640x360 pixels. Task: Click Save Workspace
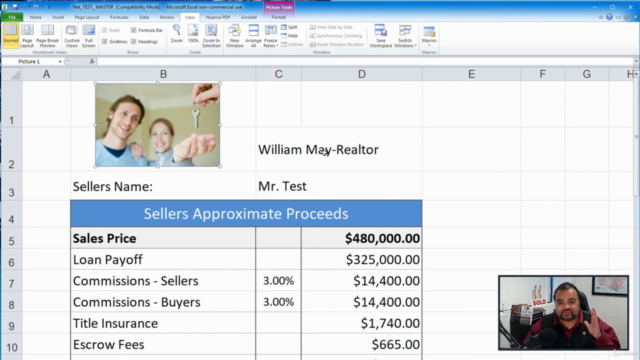[380, 36]
